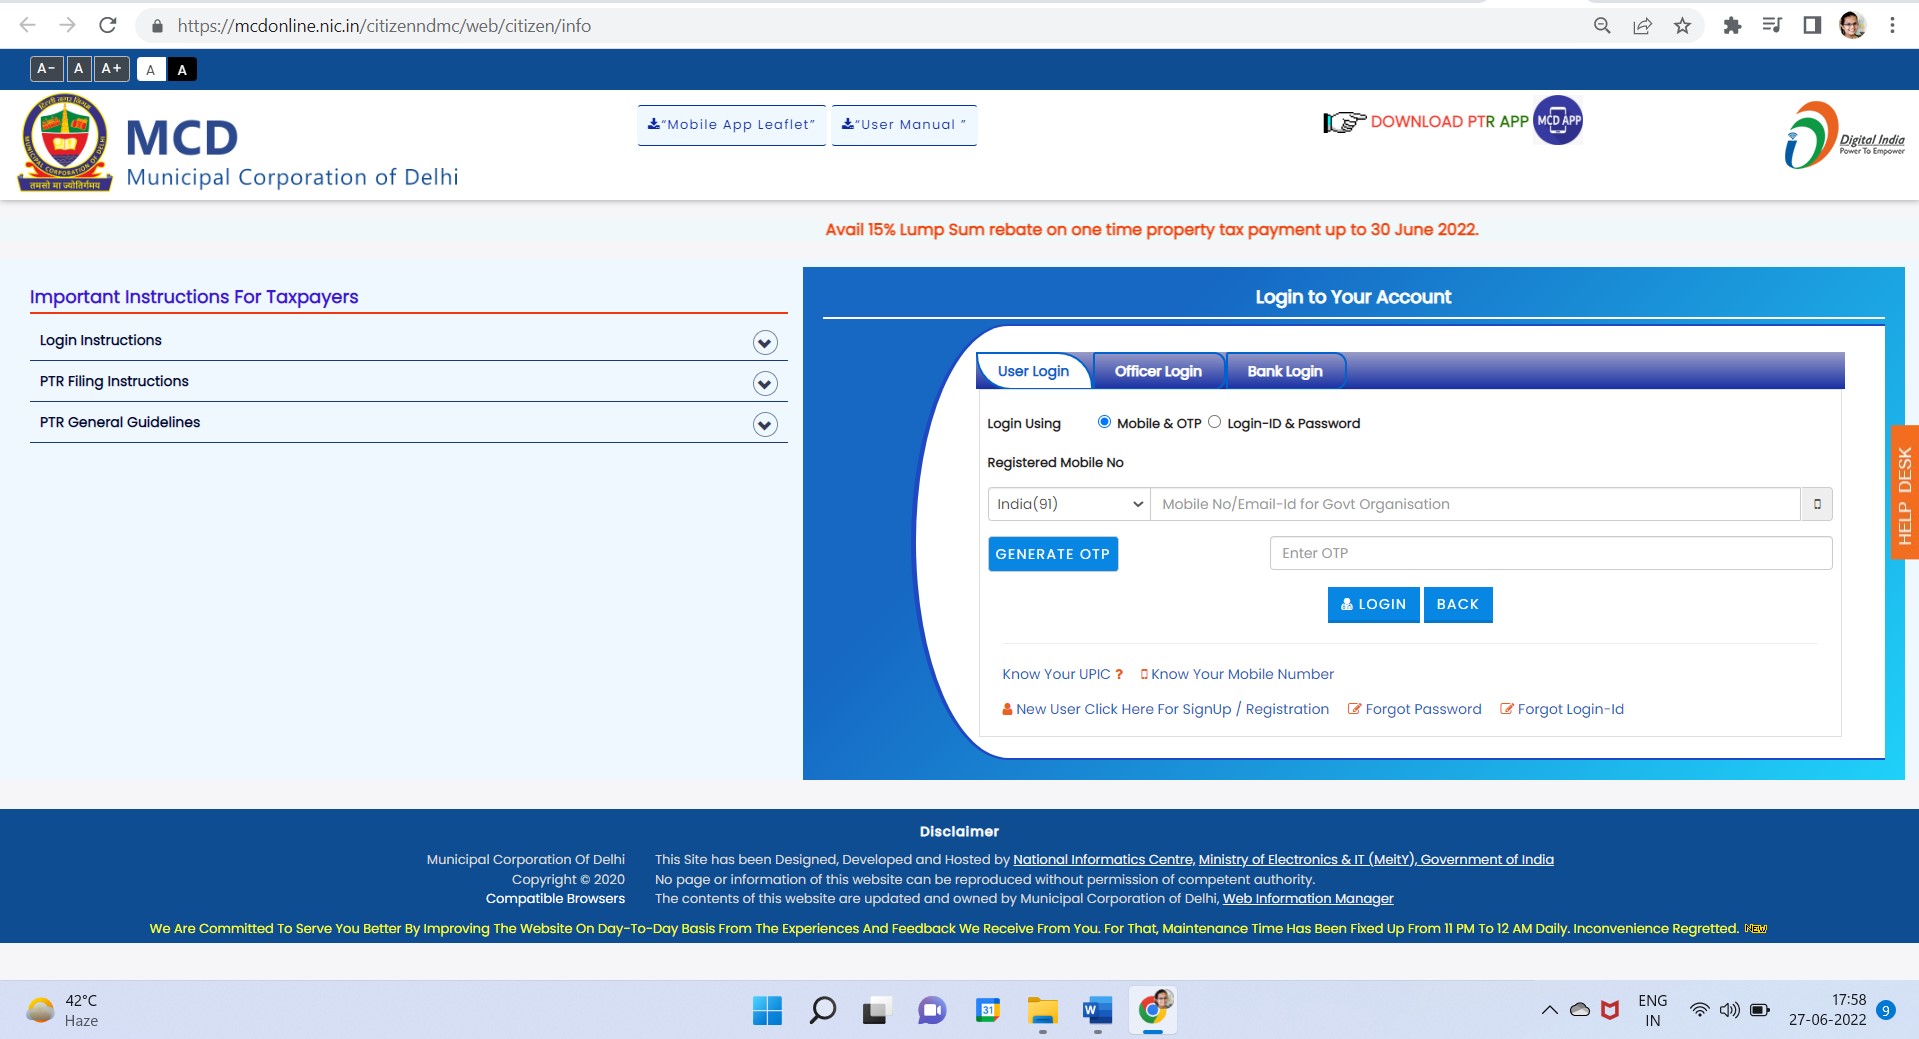The width and height of the screenshot is (1919, 1039).
Task: Open browser extensions puzzle icon
Action: point(1733,25)
